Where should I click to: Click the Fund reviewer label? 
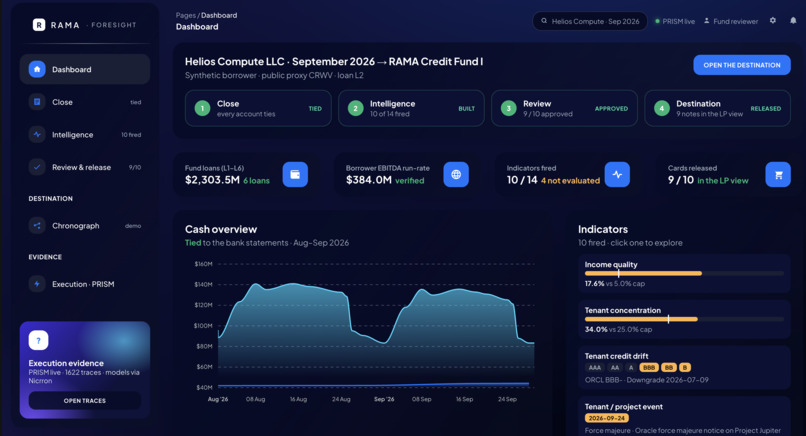coord(736,22)
